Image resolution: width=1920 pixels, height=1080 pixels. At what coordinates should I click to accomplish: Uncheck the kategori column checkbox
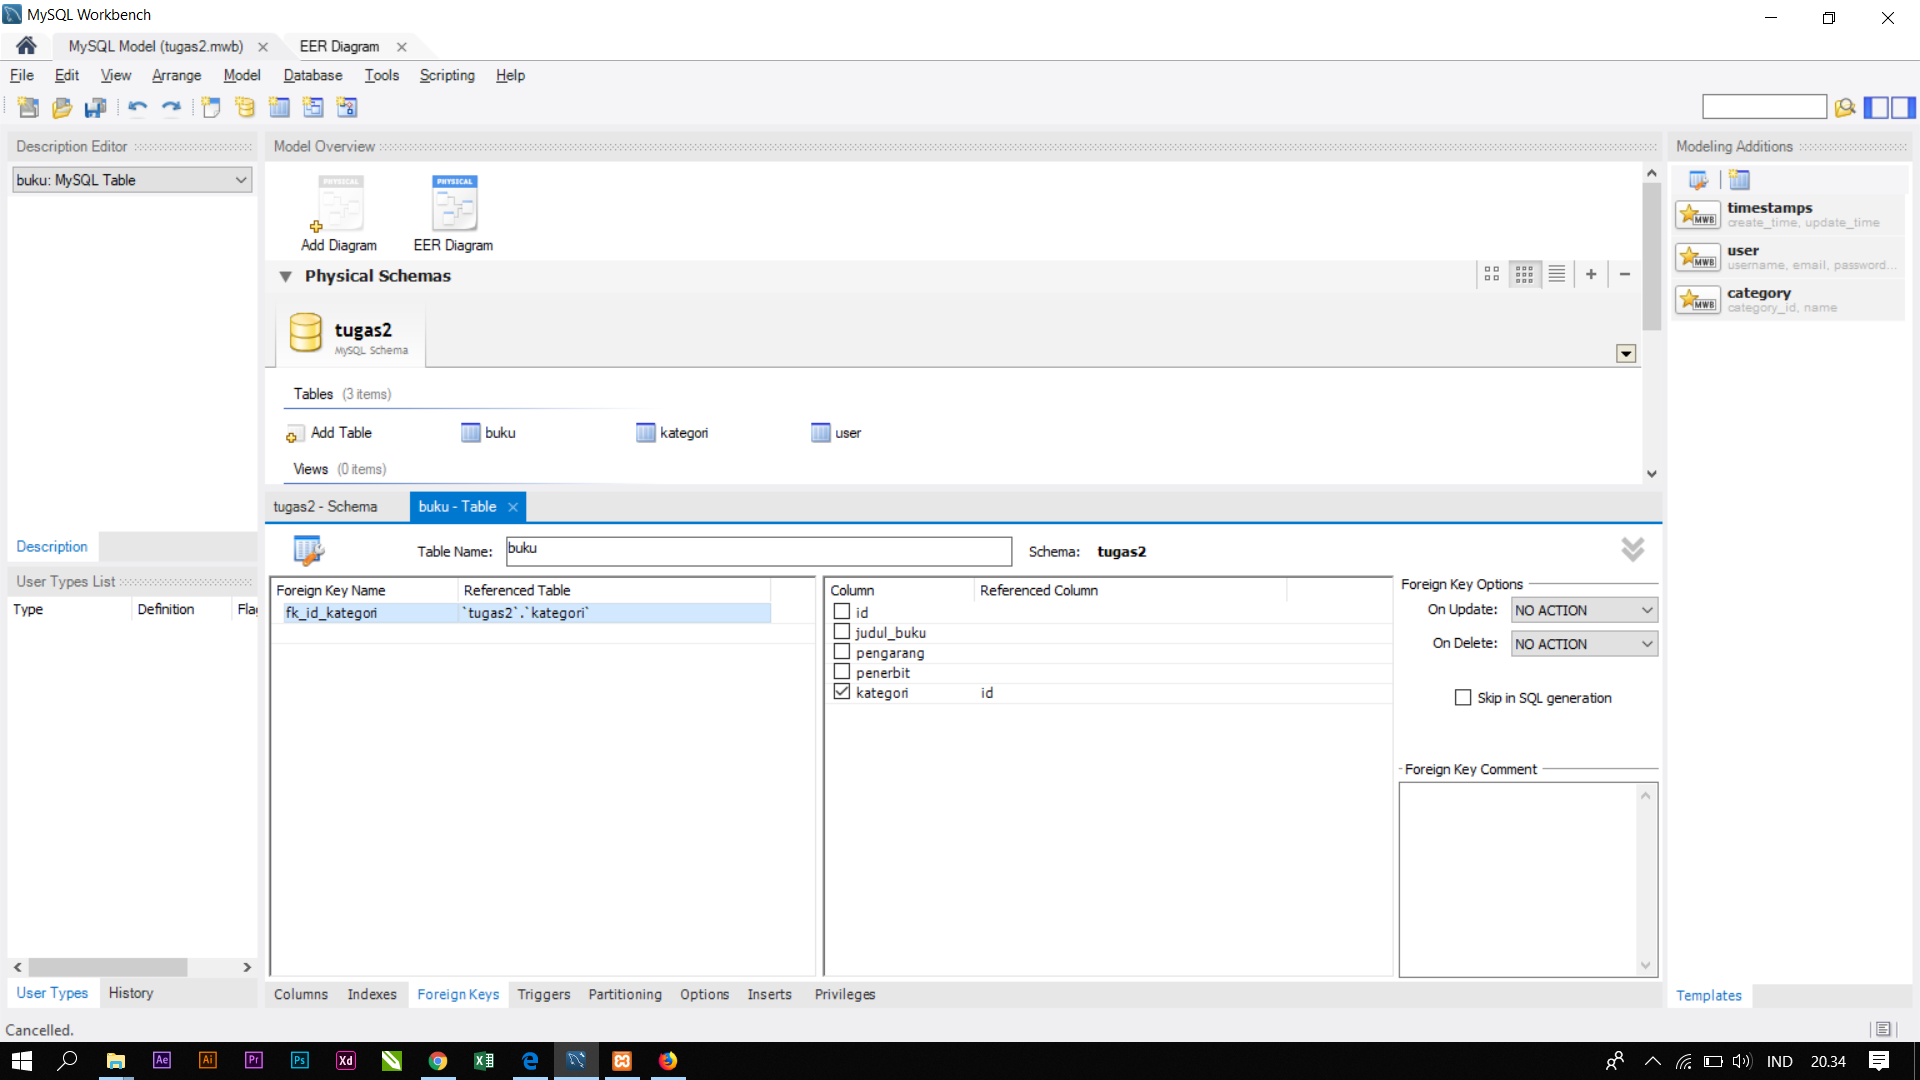tap(842, 692)
